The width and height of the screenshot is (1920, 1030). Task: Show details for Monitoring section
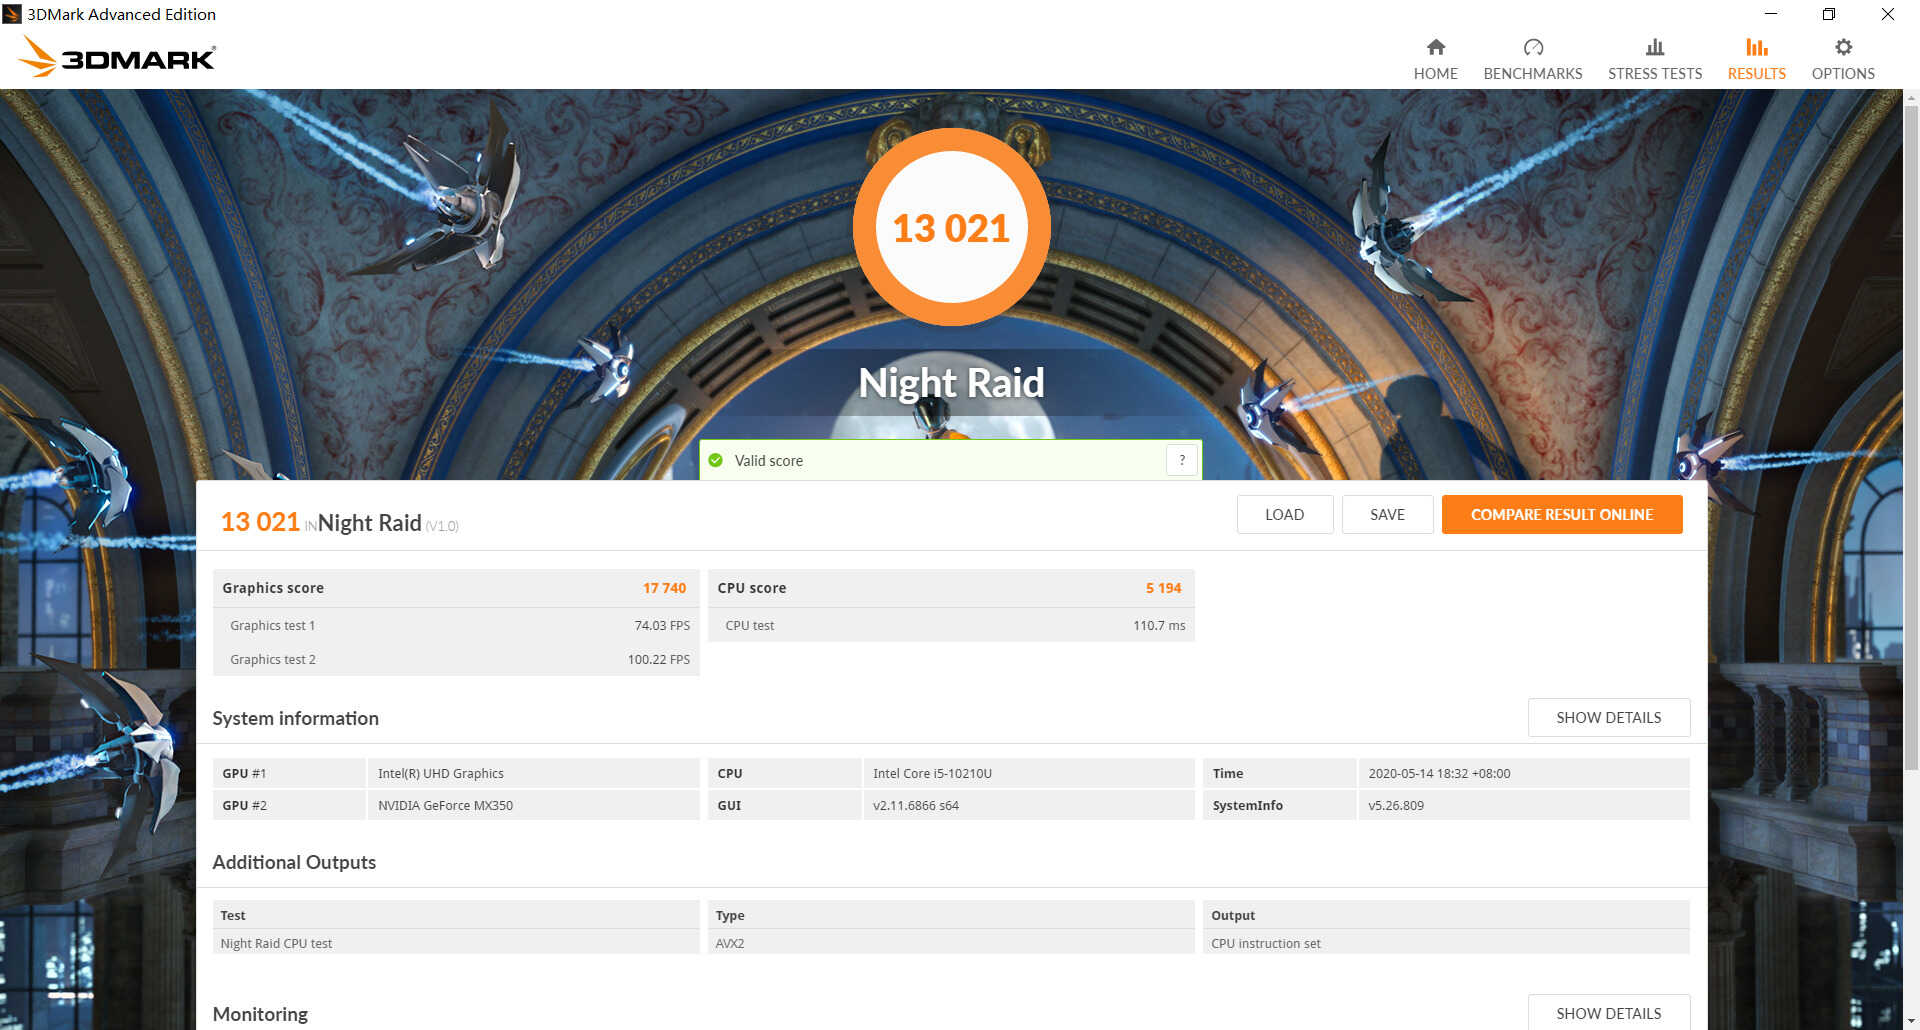pyautogui.click(x=1608, y=1012)
